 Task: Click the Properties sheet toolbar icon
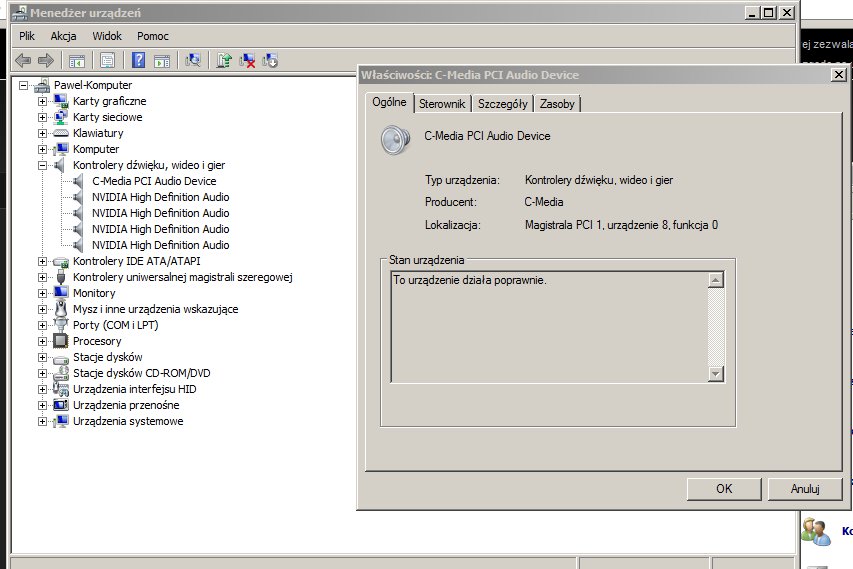pyautogui.click(x=107, y=60)
